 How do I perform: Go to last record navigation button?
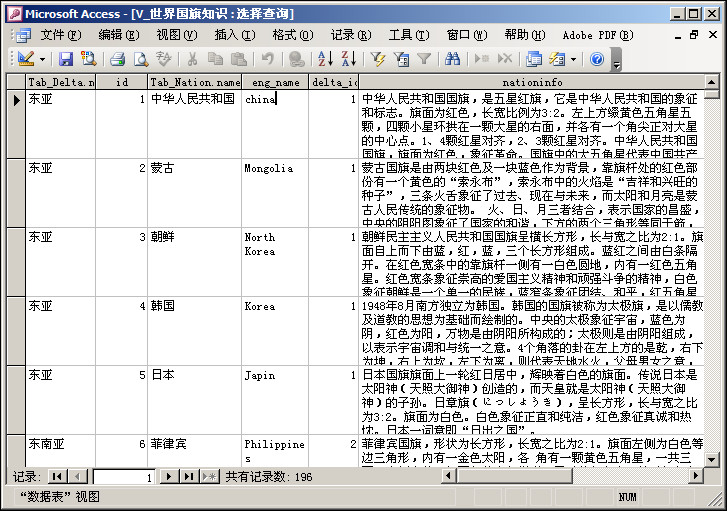pos(189,476)
